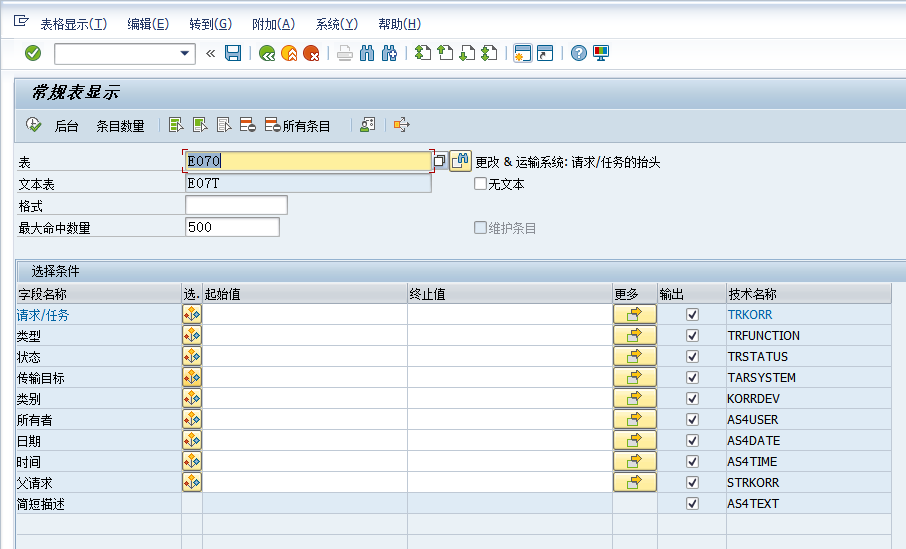Click the SAP window menu icon at top-left

[x=21, y=21]
